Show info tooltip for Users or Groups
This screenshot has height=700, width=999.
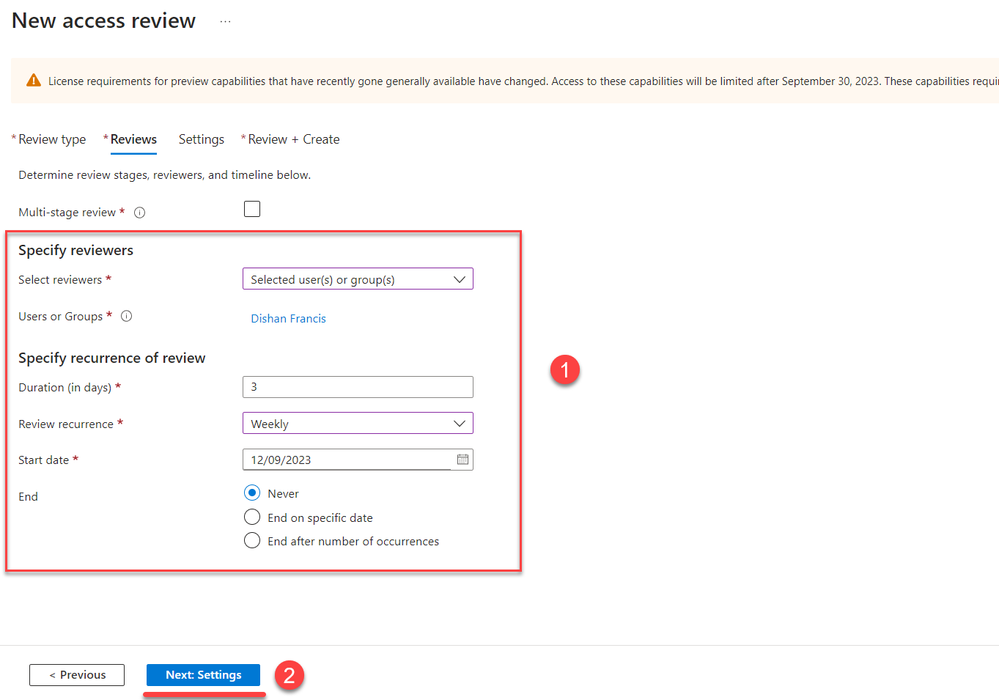click(127, 316)
